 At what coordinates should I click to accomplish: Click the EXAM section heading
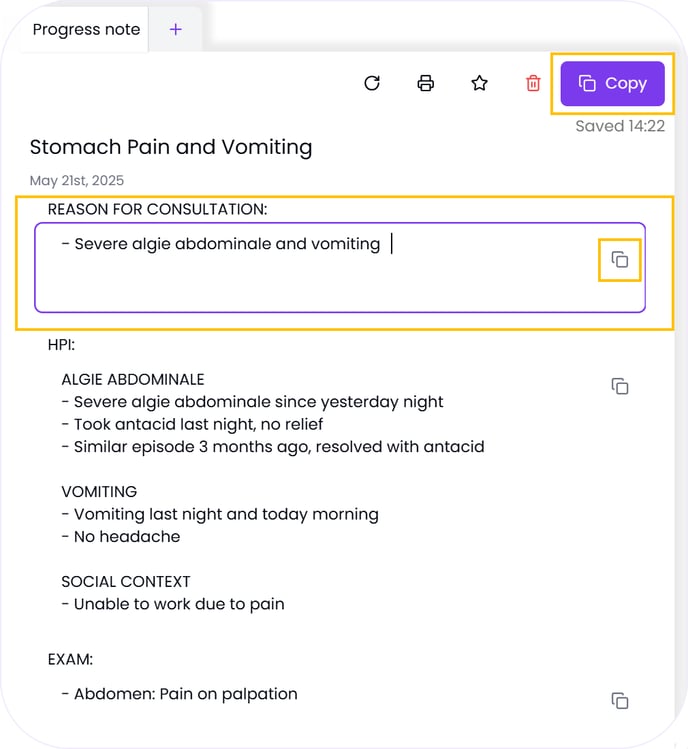(70, 660)
